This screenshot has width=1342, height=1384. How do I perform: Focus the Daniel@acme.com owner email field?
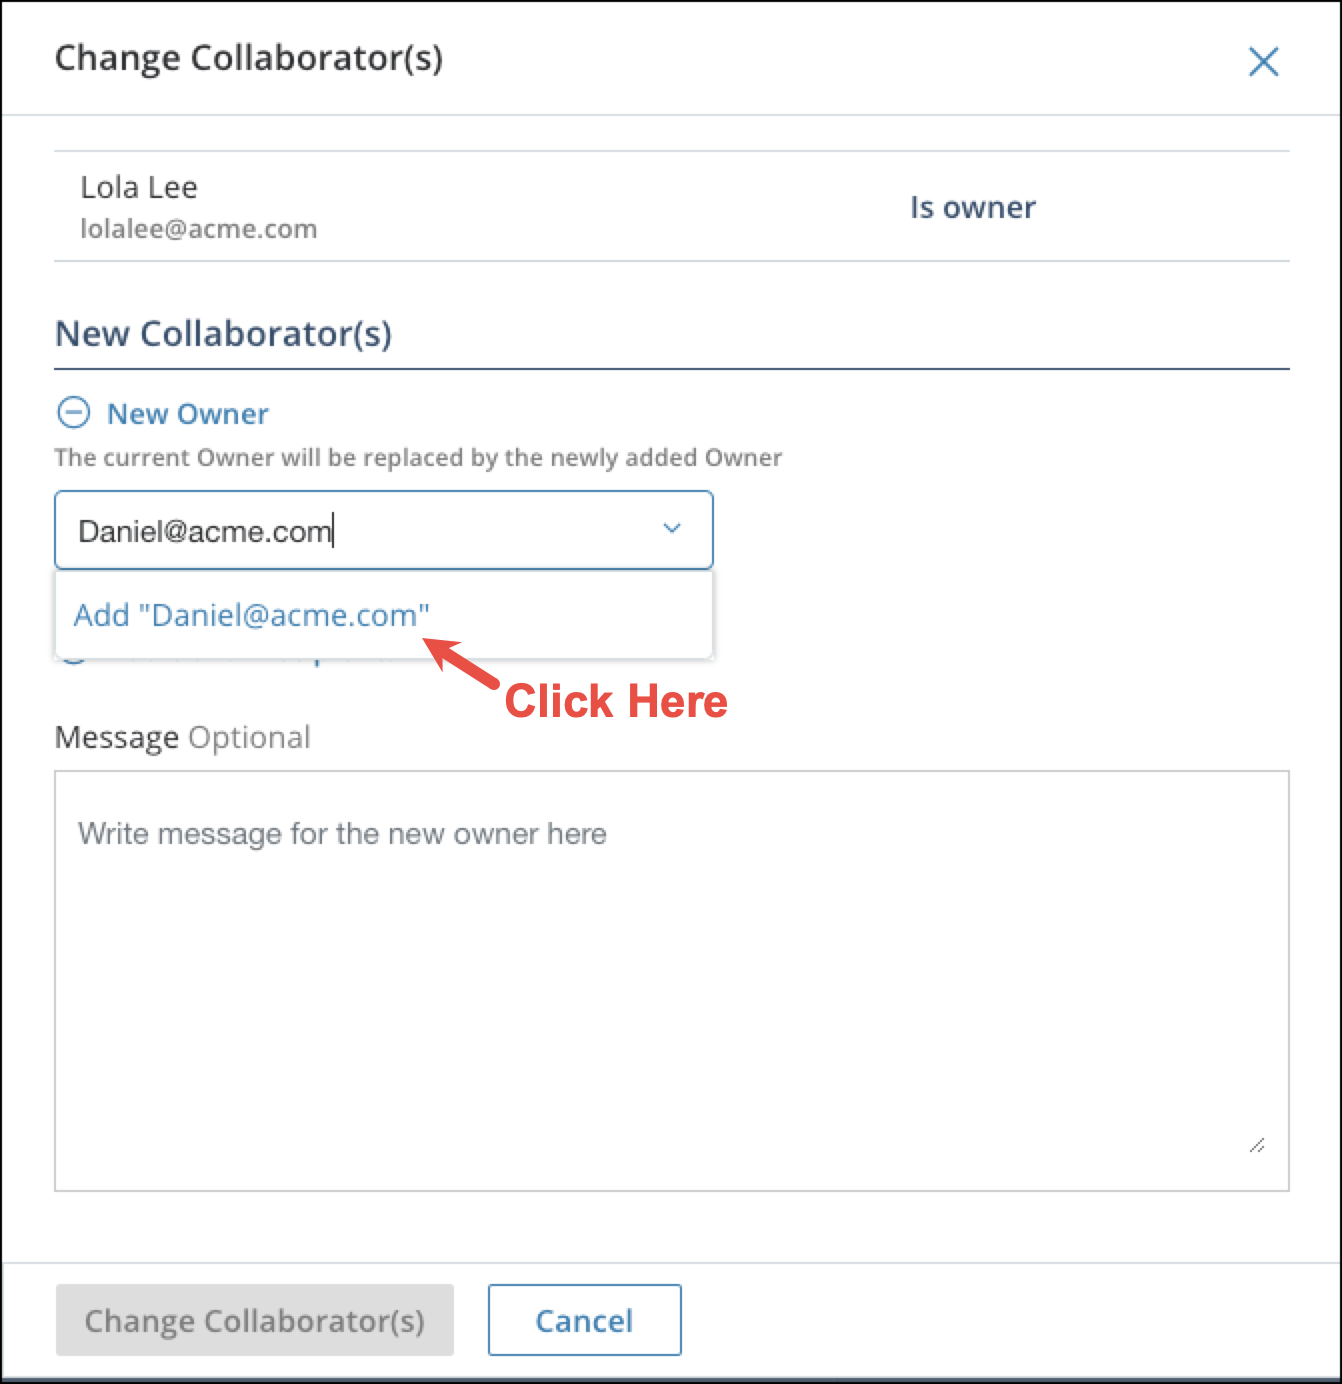click(384, 530)
